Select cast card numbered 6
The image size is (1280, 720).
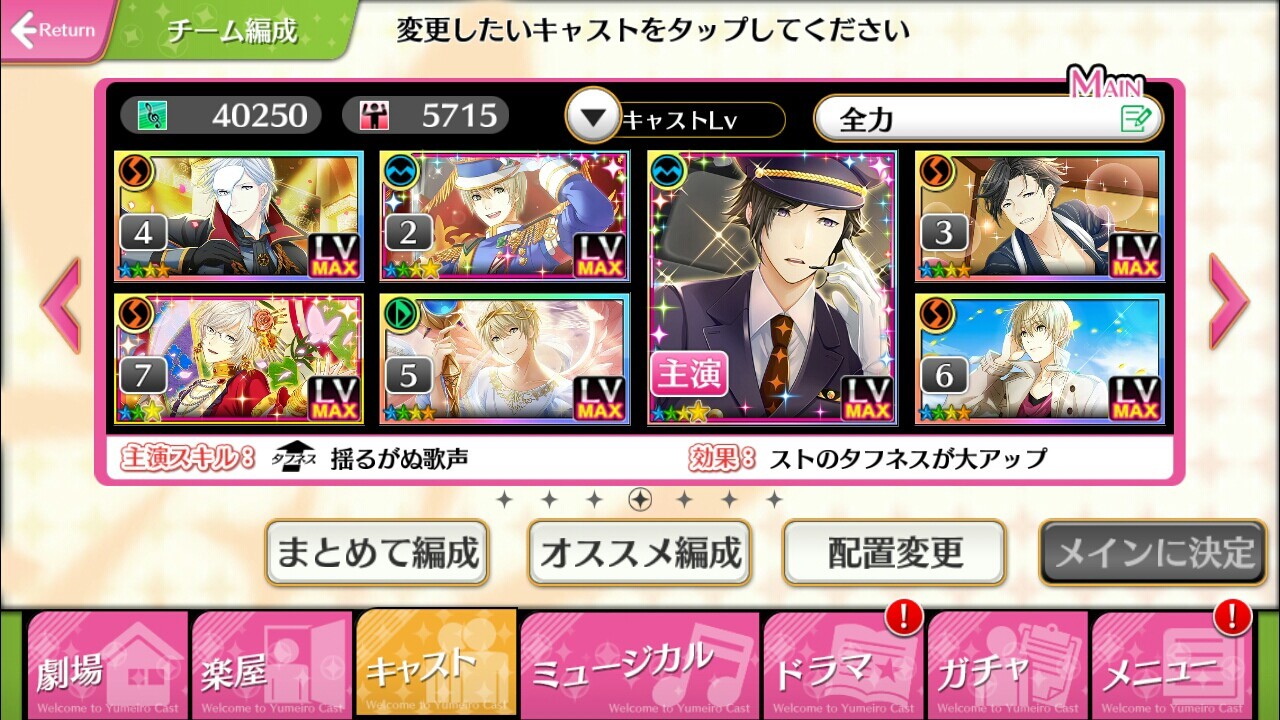click(x=1040, y=359)
